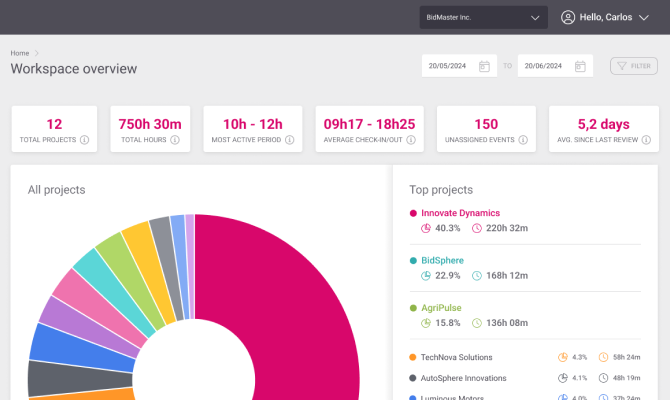Image resolution: width=670 pixels, height=400 pixels.
Task: Show info for Most Active Period
Action: point(289,140)
